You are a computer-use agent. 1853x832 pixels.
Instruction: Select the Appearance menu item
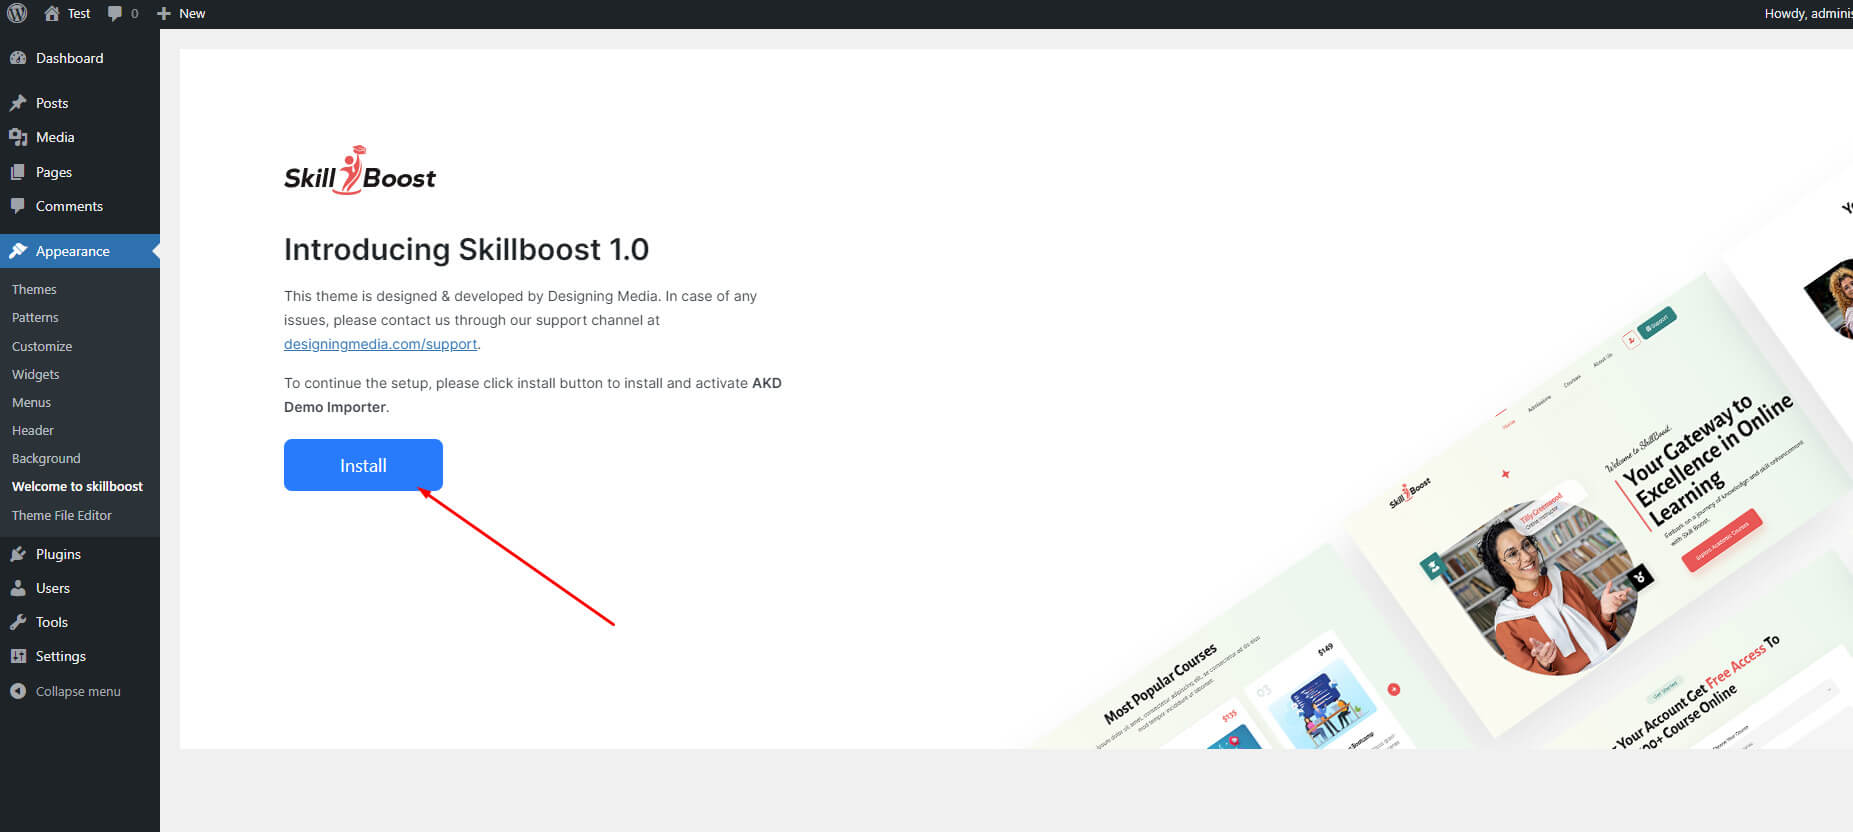(x=80, y=251)
